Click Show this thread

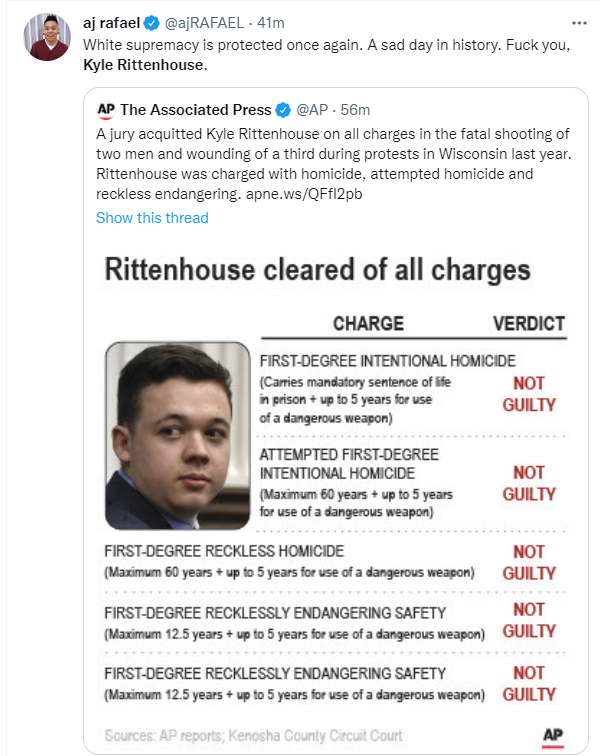pos(152,218)
